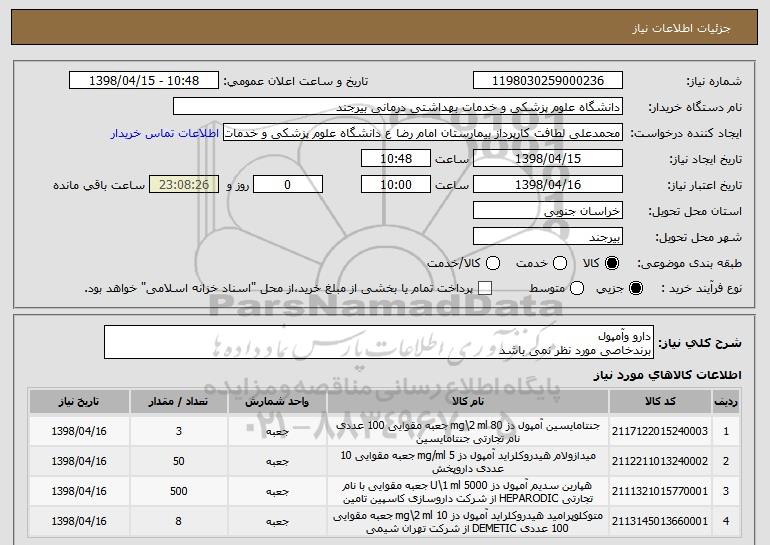Select the متوسط purchase type radio

577,288
